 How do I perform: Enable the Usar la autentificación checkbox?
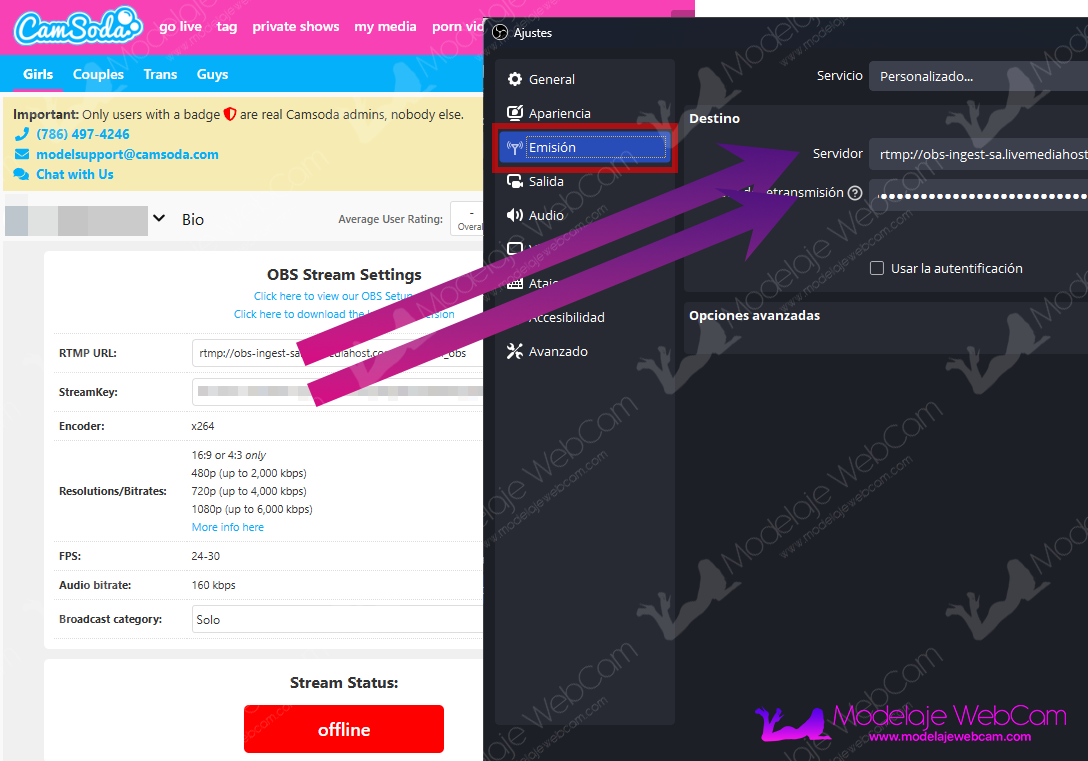click(877, 269)
